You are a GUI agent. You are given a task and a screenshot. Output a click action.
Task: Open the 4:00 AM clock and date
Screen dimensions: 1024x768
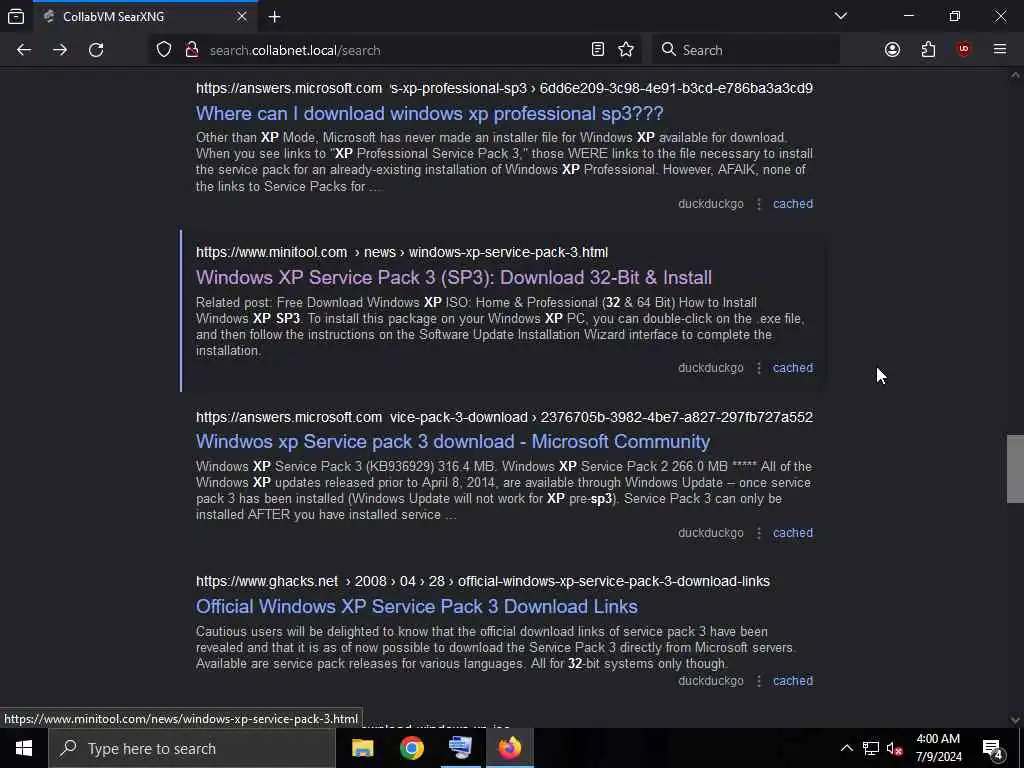tap(938, 748)
